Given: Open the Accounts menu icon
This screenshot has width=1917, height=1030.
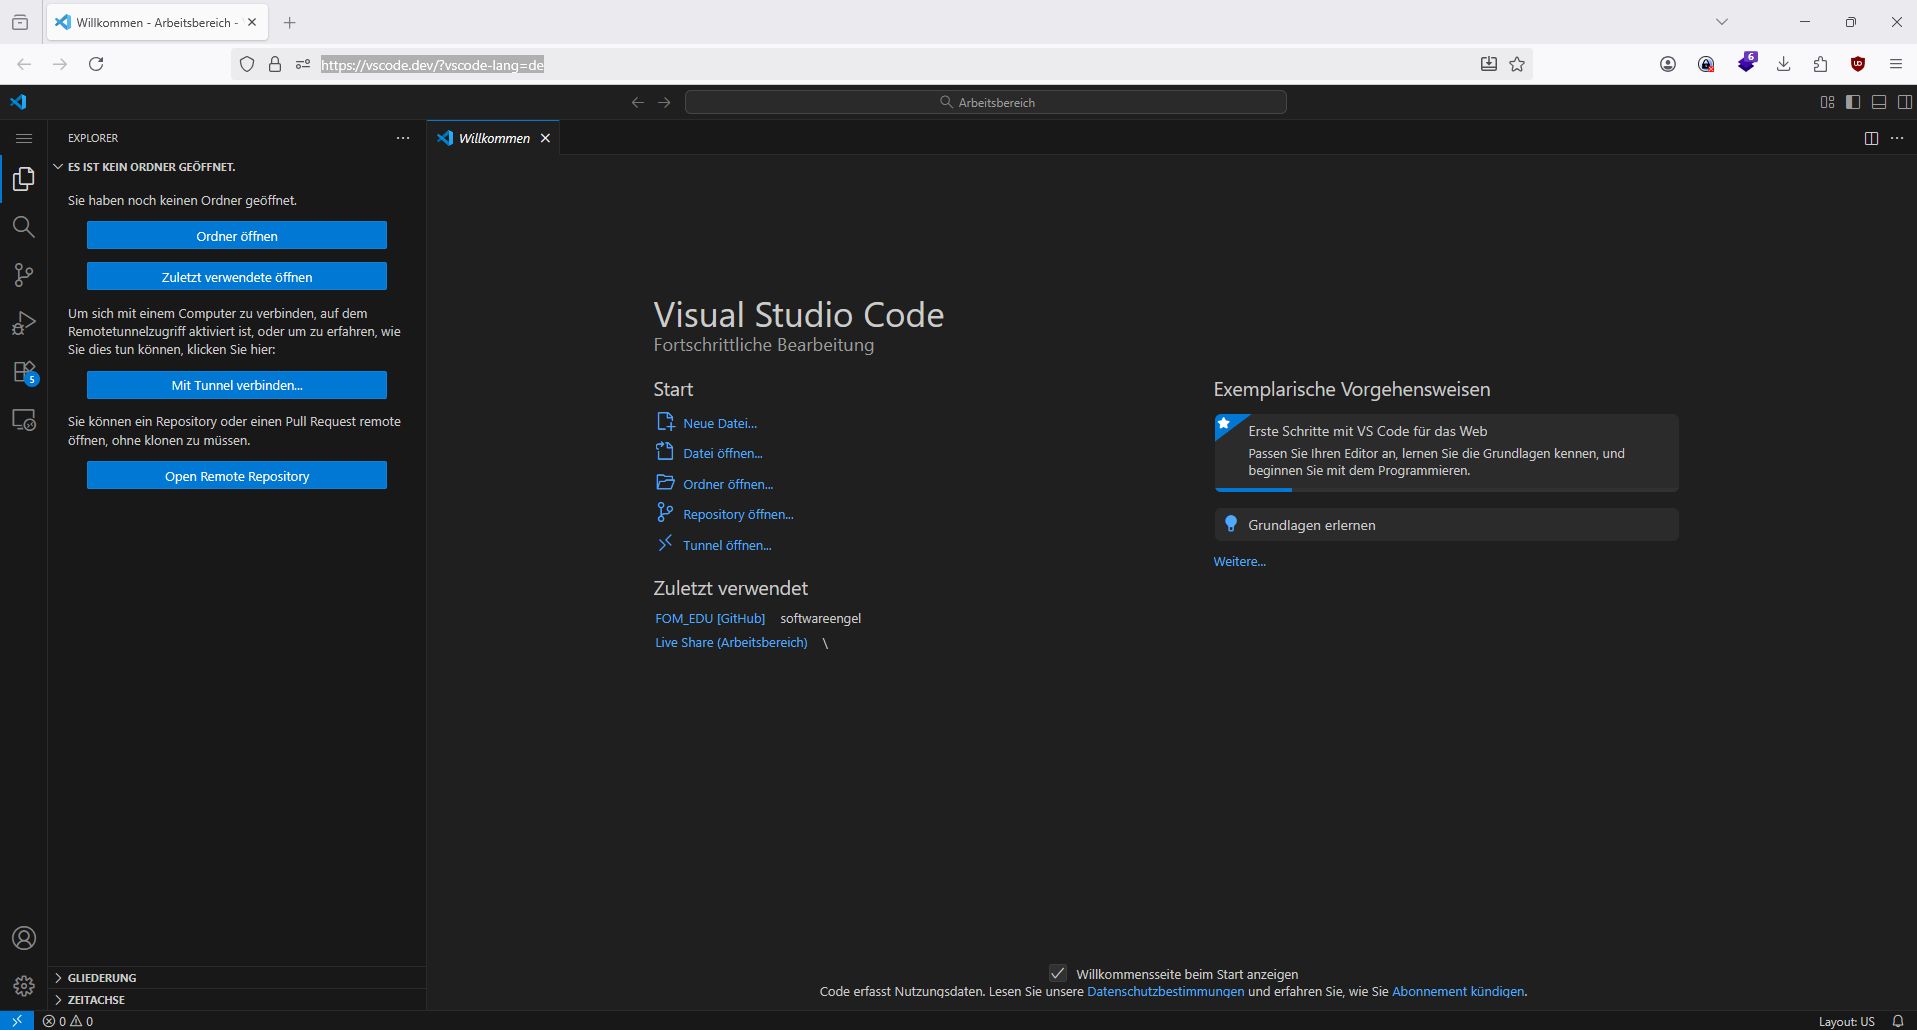Looking at the screenshot, I should pos(23,938).
